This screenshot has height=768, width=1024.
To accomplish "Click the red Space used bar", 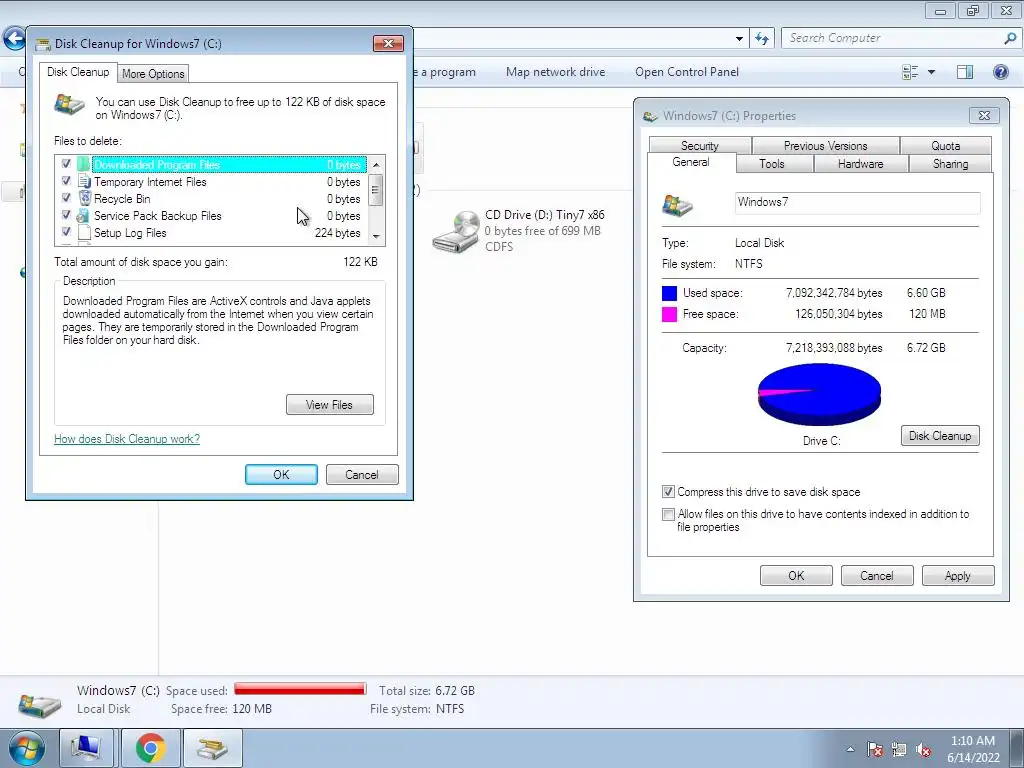I will (x=300, y=689).
